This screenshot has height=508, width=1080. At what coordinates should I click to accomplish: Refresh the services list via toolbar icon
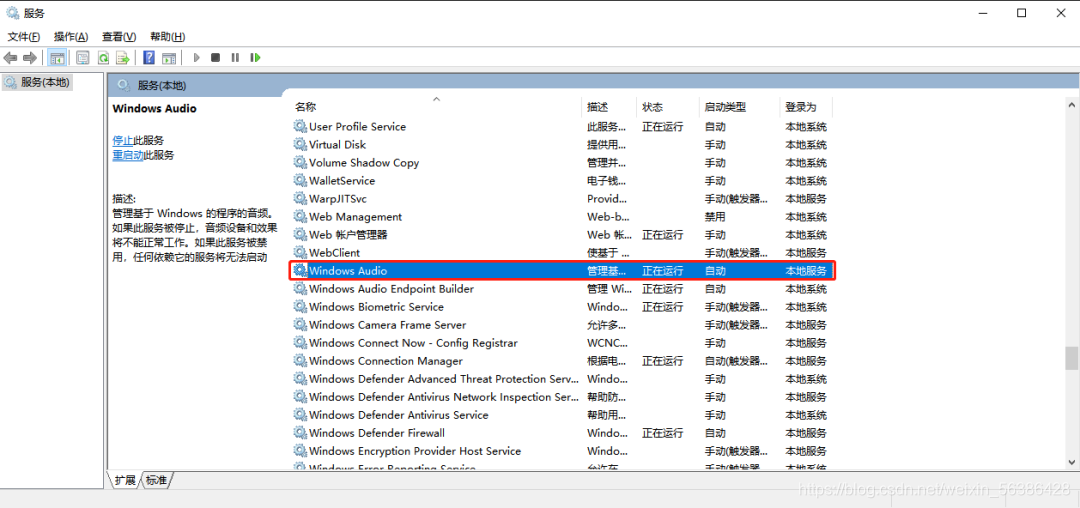click(x=103, y=58)
